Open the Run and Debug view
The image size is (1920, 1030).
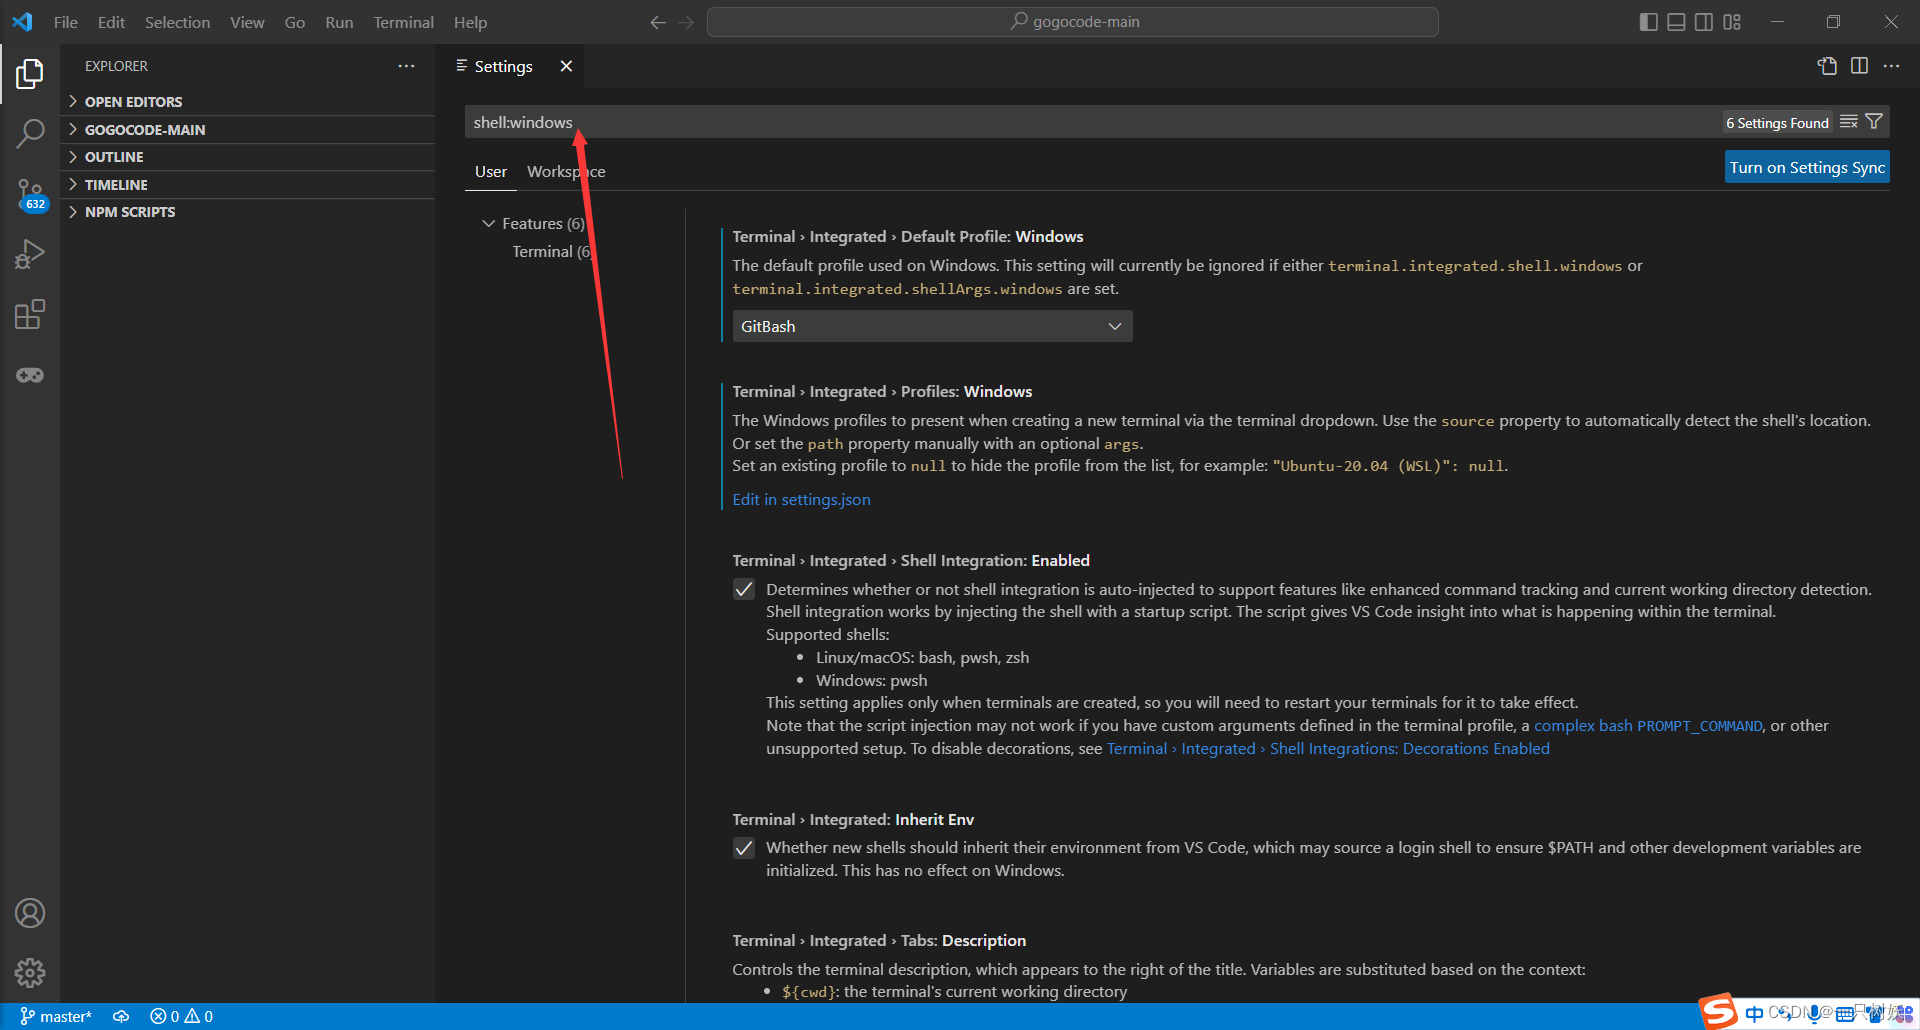coord(30,253)
